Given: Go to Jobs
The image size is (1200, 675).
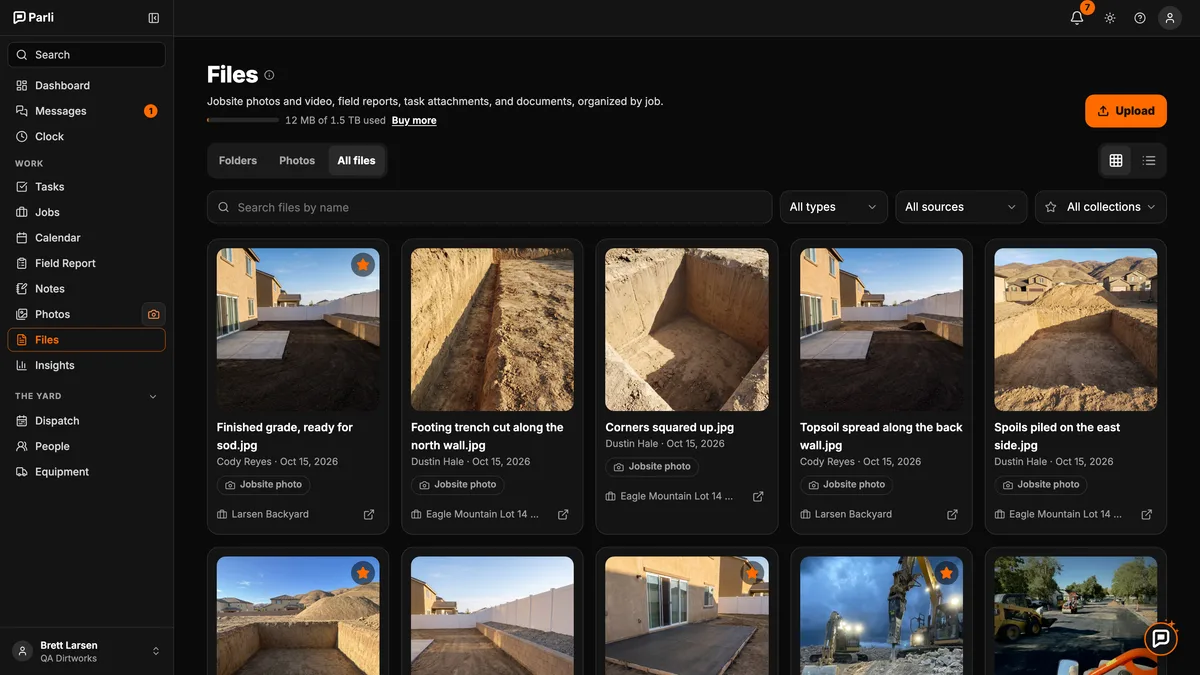Looking at the screenshot, I should pyautogui.click(x=86, y=212).
